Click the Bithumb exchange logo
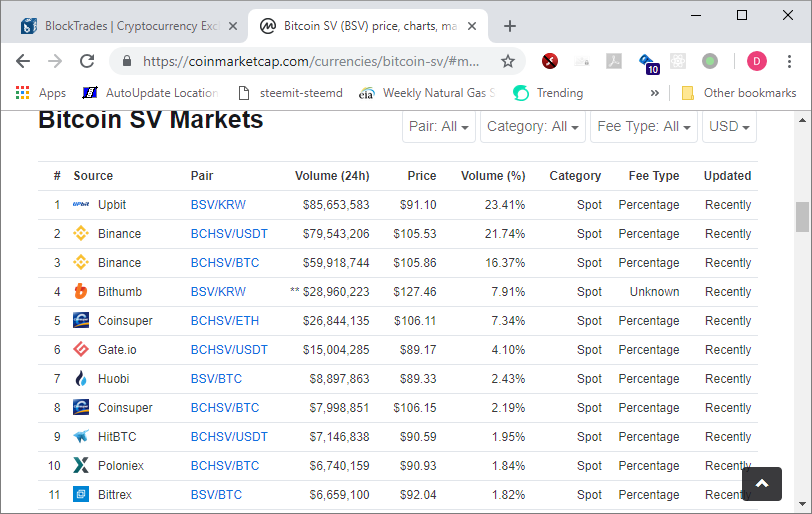Image resolution: width=812 pixels, height=514 pixels. (x=81, y=291)
